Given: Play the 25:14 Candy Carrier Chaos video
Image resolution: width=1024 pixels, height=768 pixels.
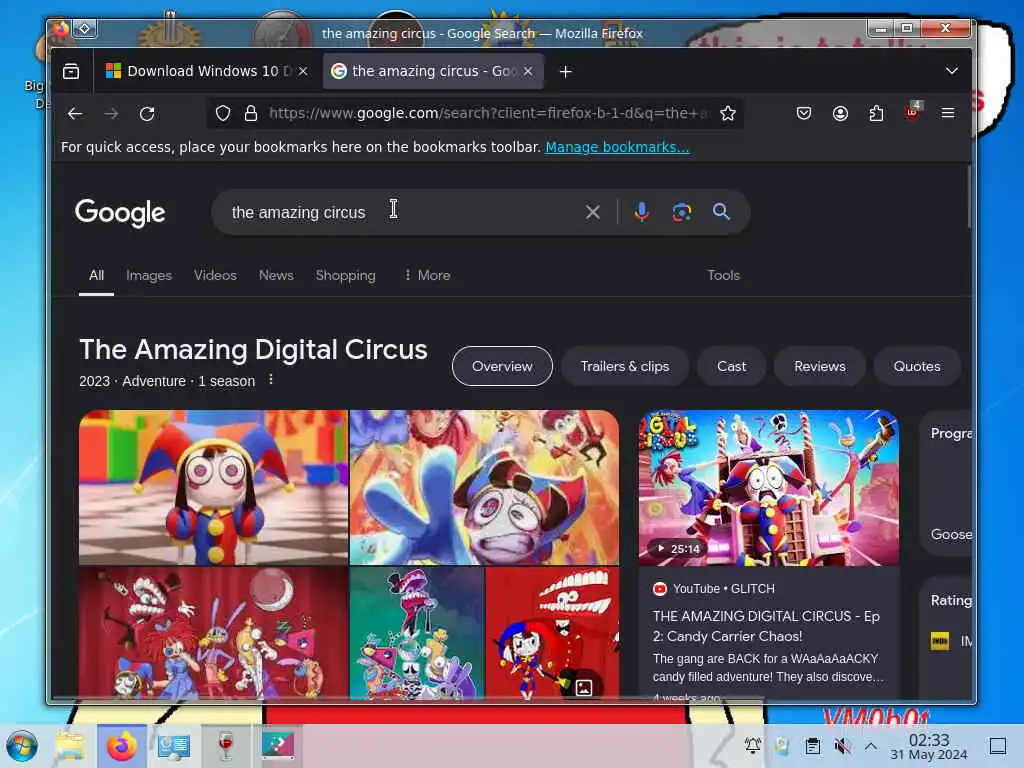Looking at the screenshot, I should [x=769, y=487].
